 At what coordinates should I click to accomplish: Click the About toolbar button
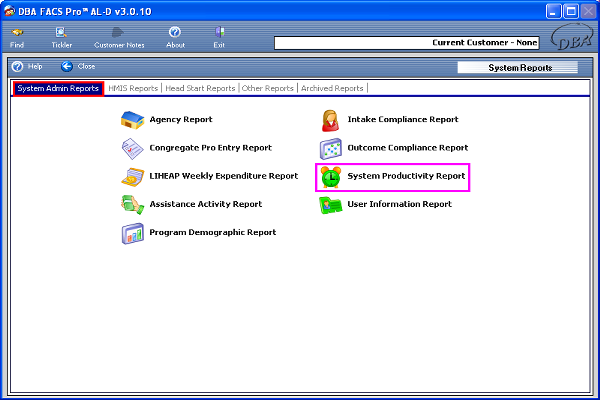tap(175, 37)
